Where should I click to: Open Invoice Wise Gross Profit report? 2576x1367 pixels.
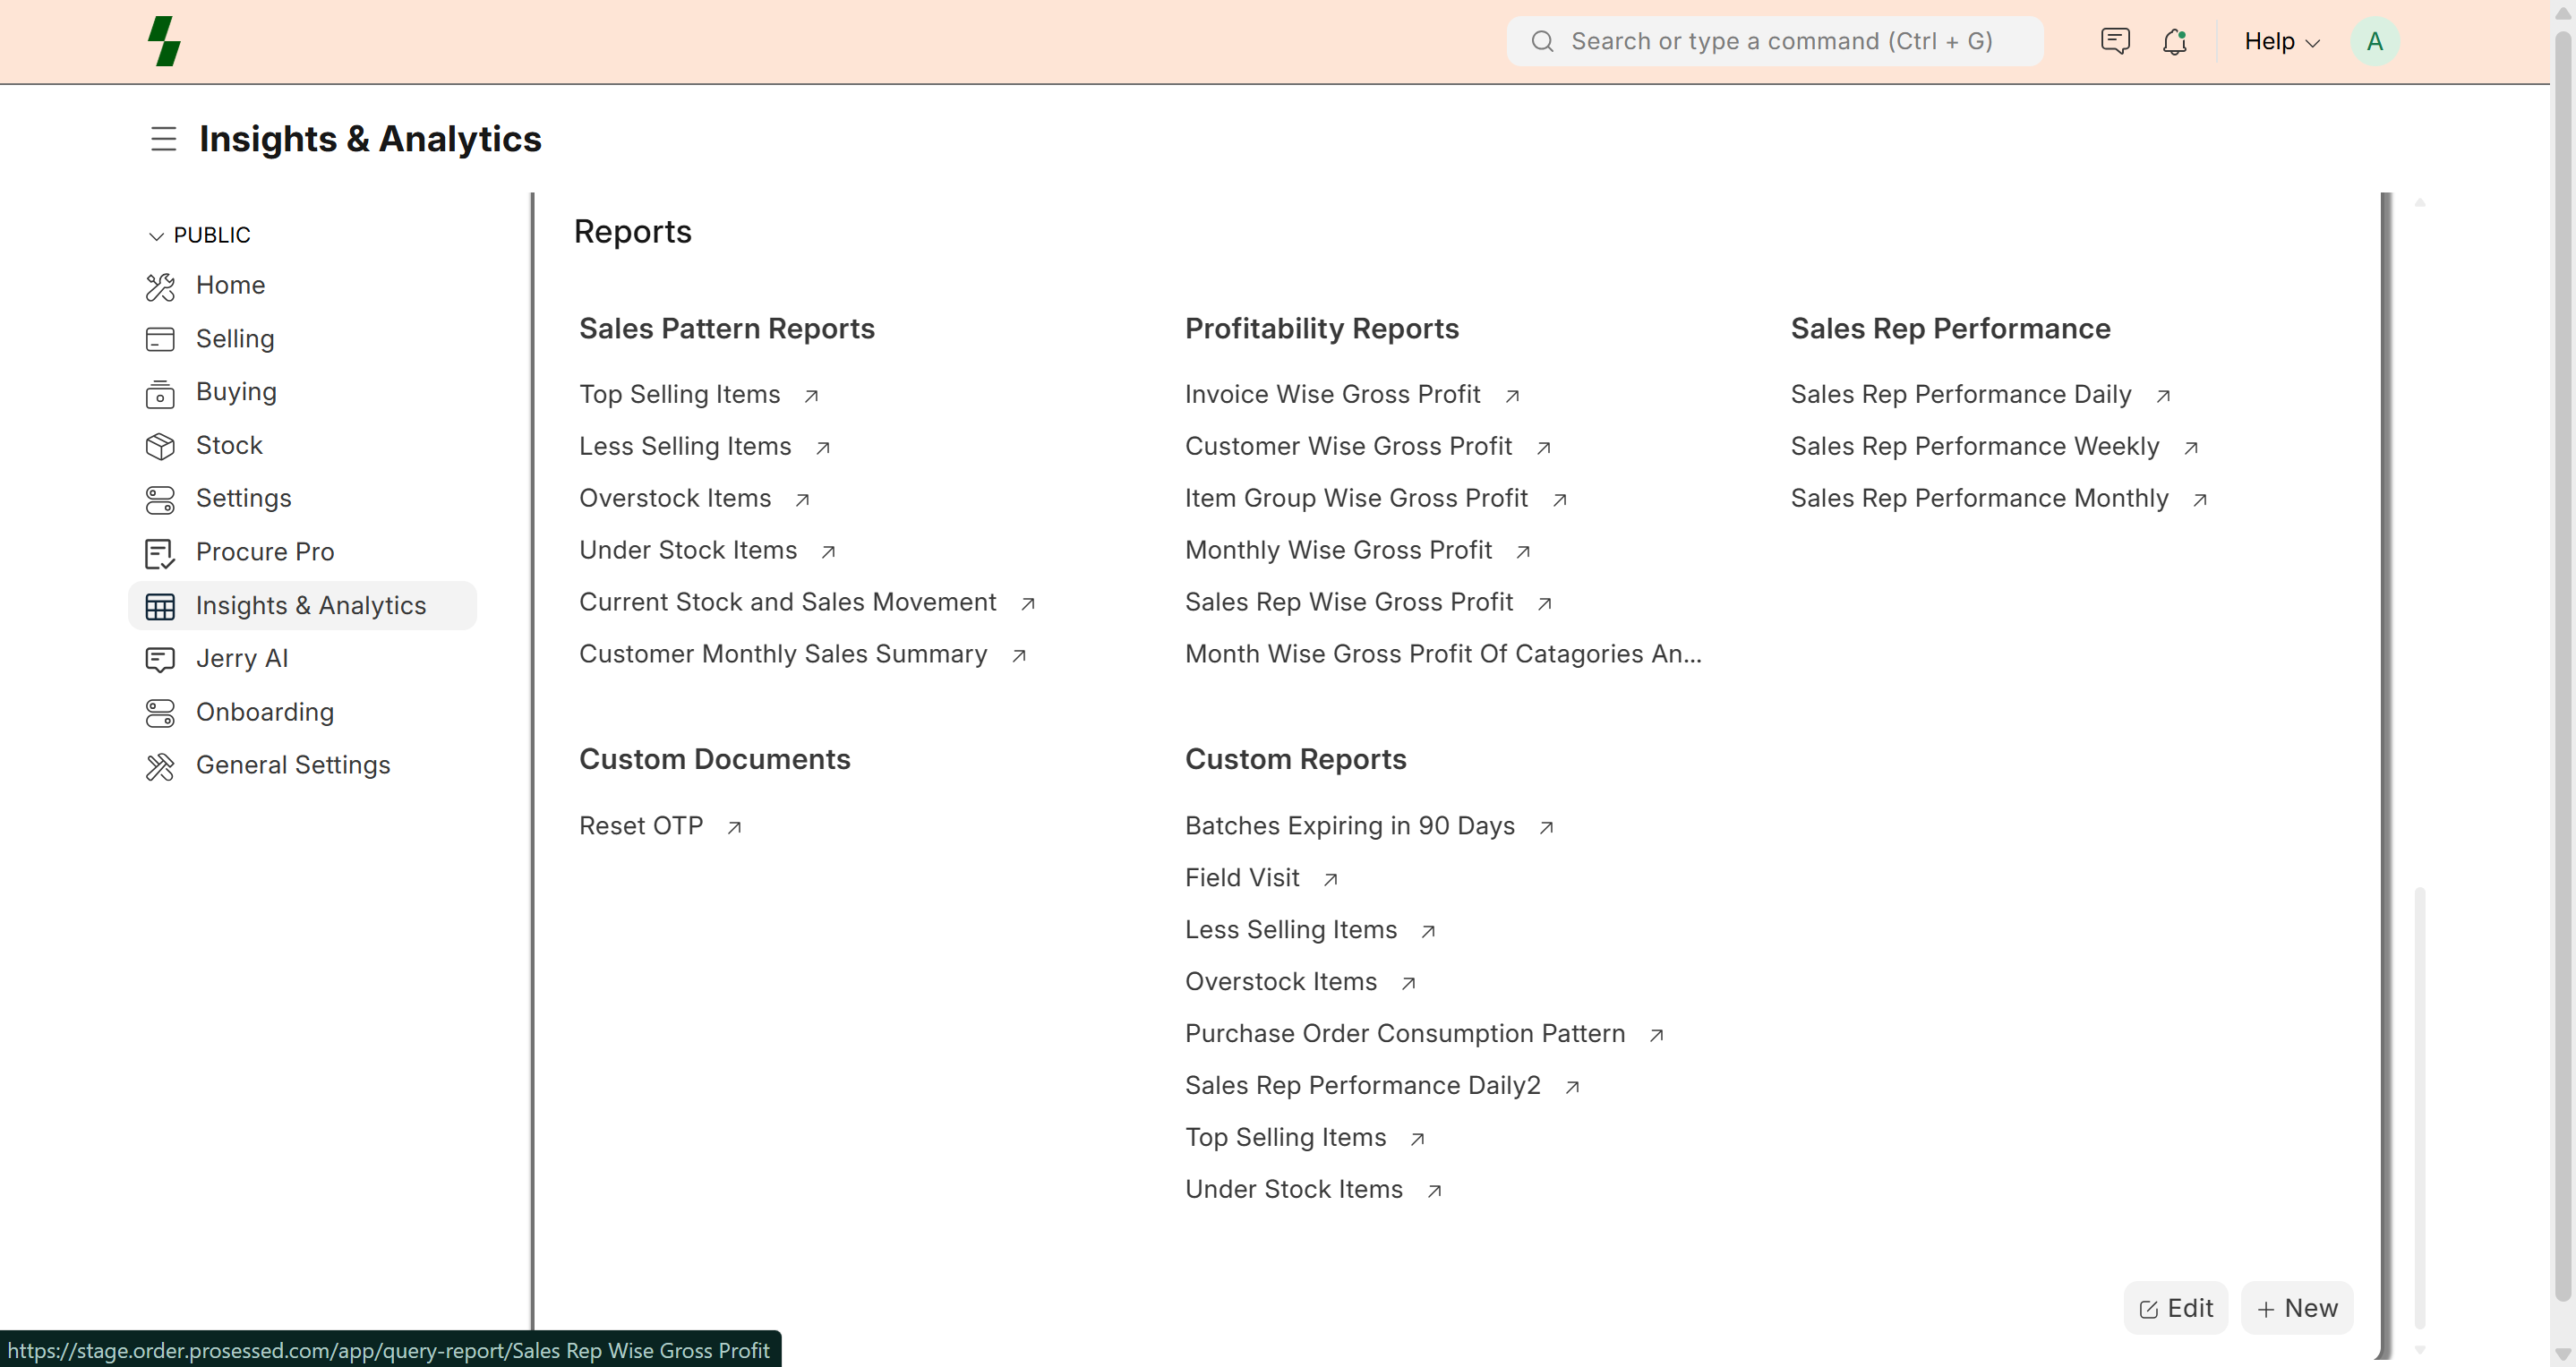coord(1332,394)
